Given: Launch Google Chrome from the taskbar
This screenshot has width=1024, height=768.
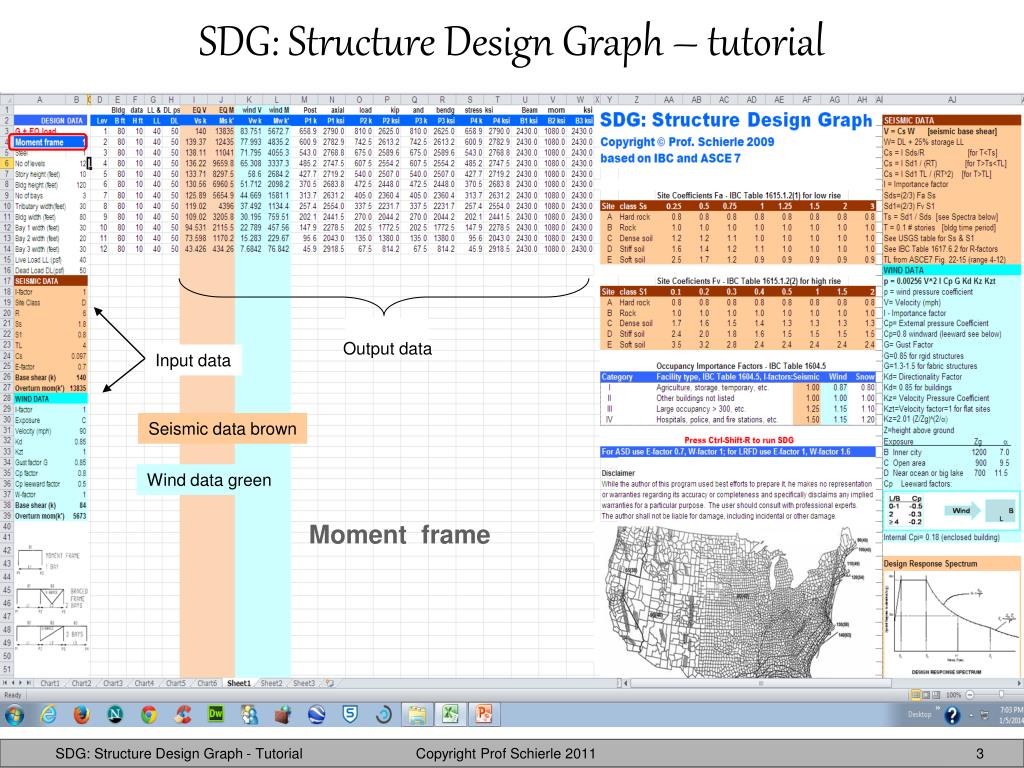Looking at the screenshot, I should [x=149, y=715].
